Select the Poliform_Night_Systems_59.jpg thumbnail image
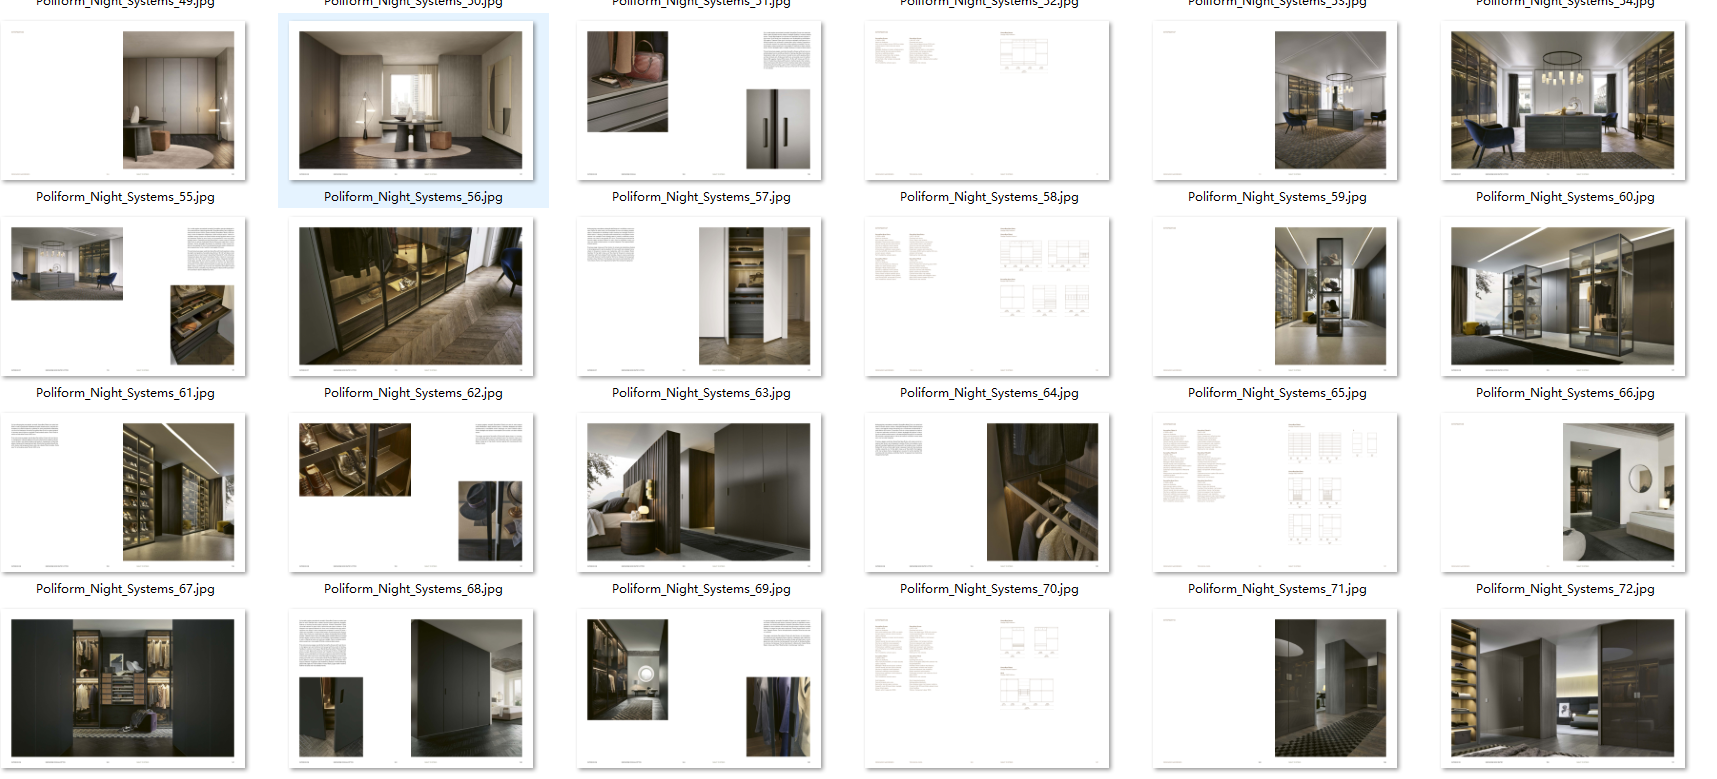Screen dimensions: 1717x779 coord(1275,100)
